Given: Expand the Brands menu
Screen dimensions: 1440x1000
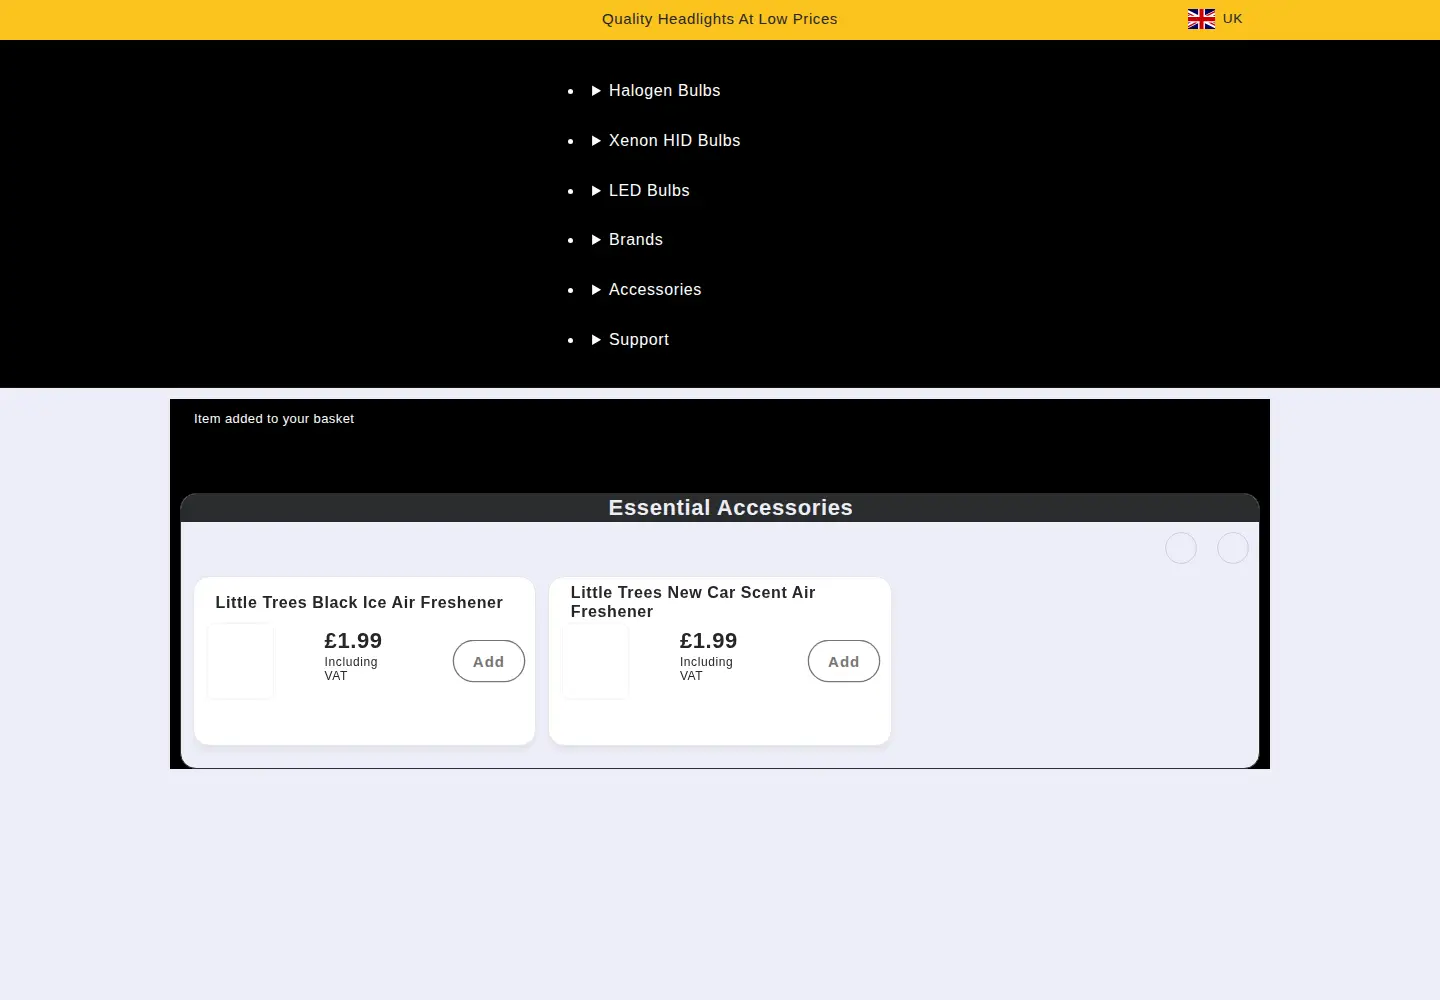Looking at the screenshot, I should point(627,240).
